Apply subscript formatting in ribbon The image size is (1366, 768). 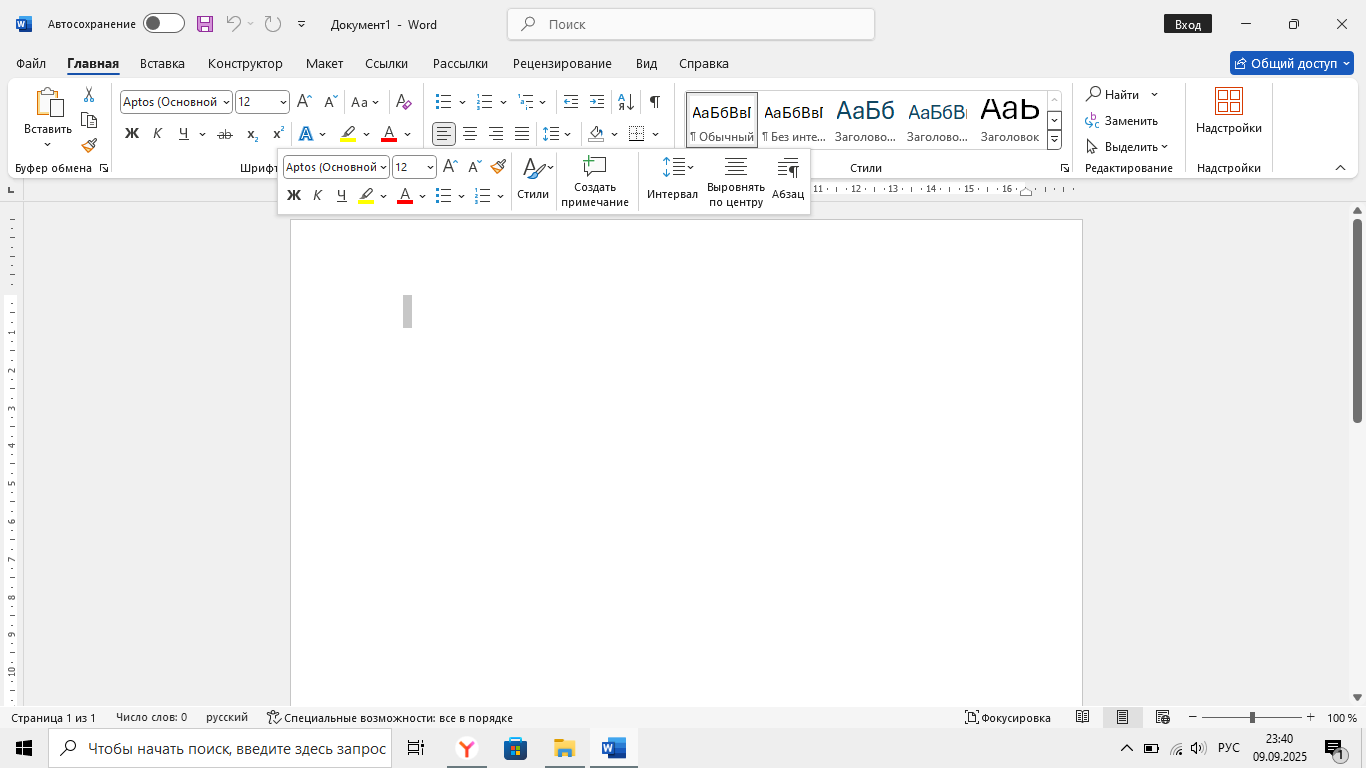pyautogui.click(x=252, y=134)
